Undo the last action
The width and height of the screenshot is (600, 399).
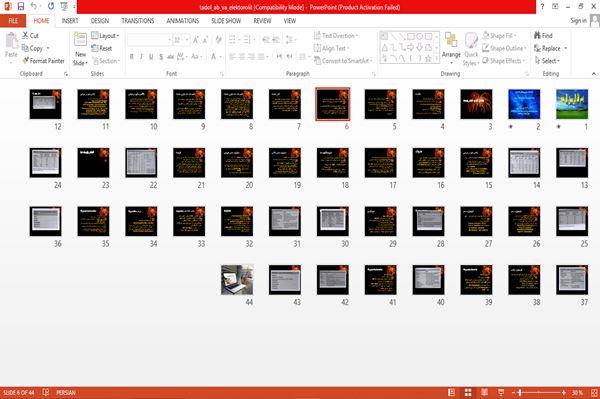pos(34,6)
